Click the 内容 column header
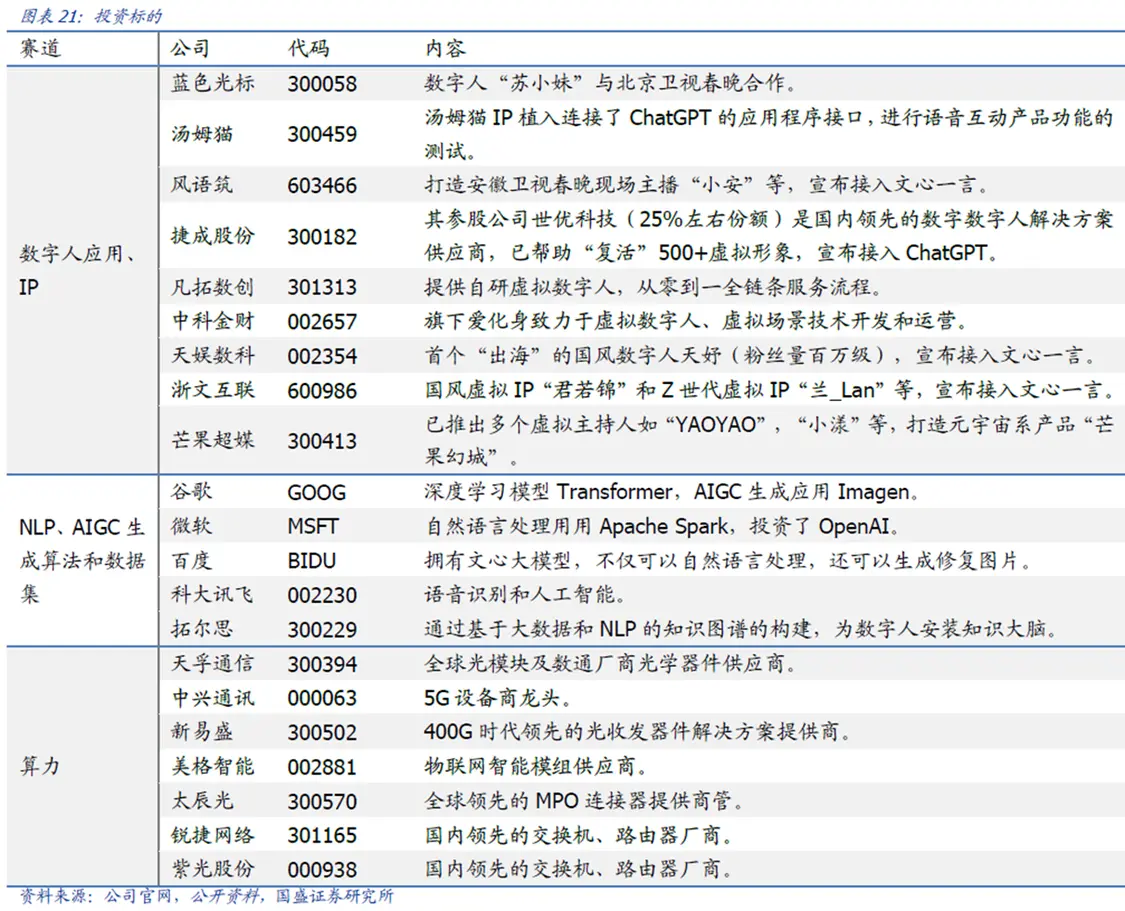The height and width of the screenshot is (911, 1125). [445, 49]
